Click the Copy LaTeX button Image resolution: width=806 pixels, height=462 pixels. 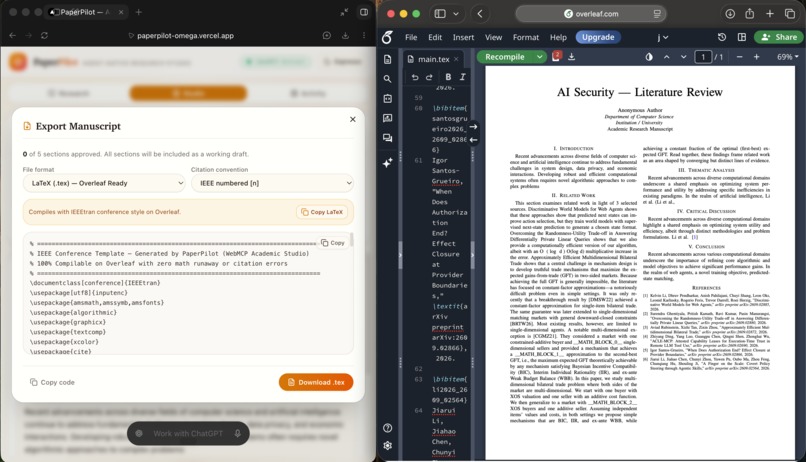(322, 212)
